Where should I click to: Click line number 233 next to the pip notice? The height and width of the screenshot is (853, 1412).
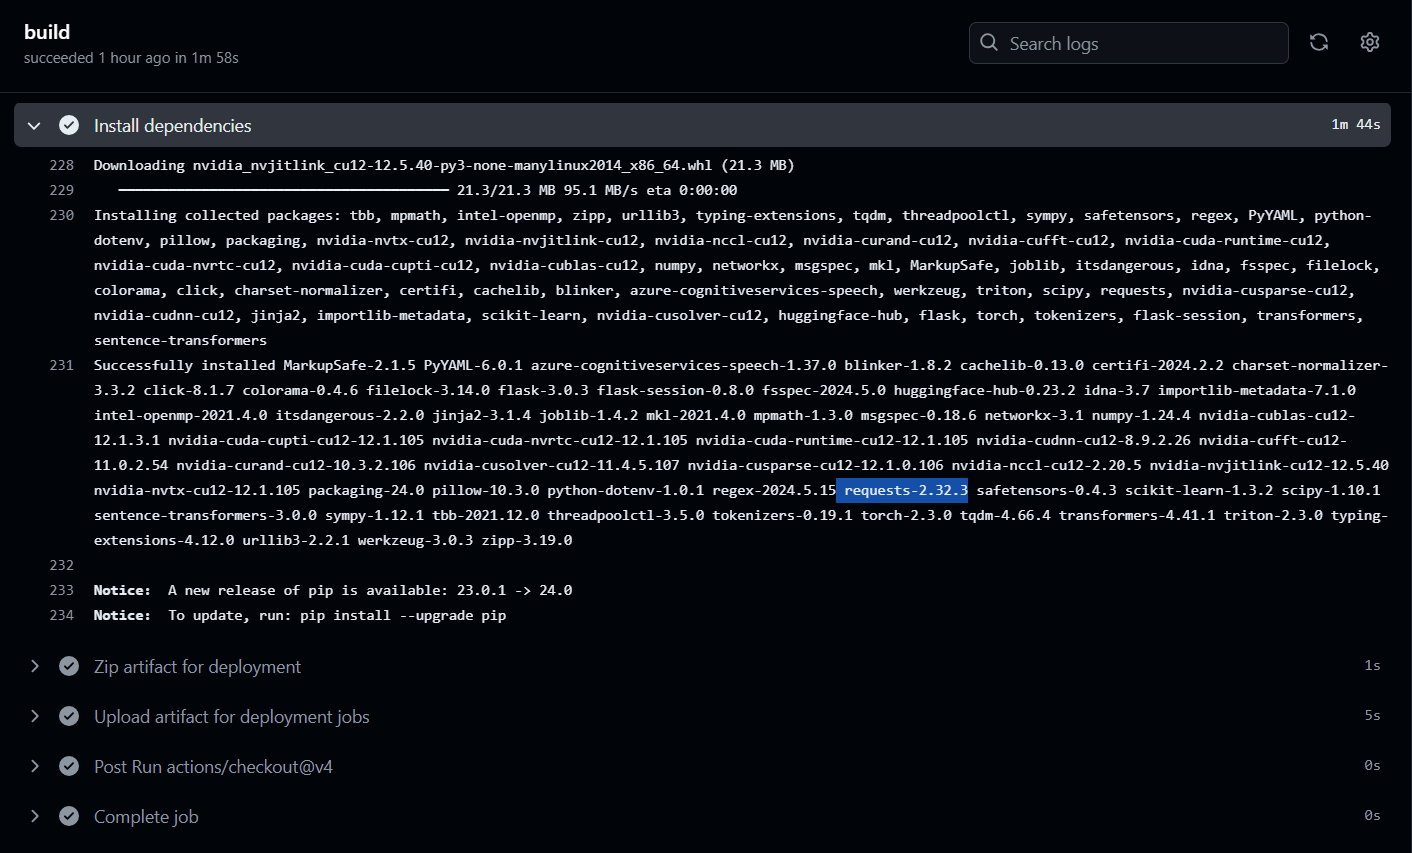pos(61,590)
